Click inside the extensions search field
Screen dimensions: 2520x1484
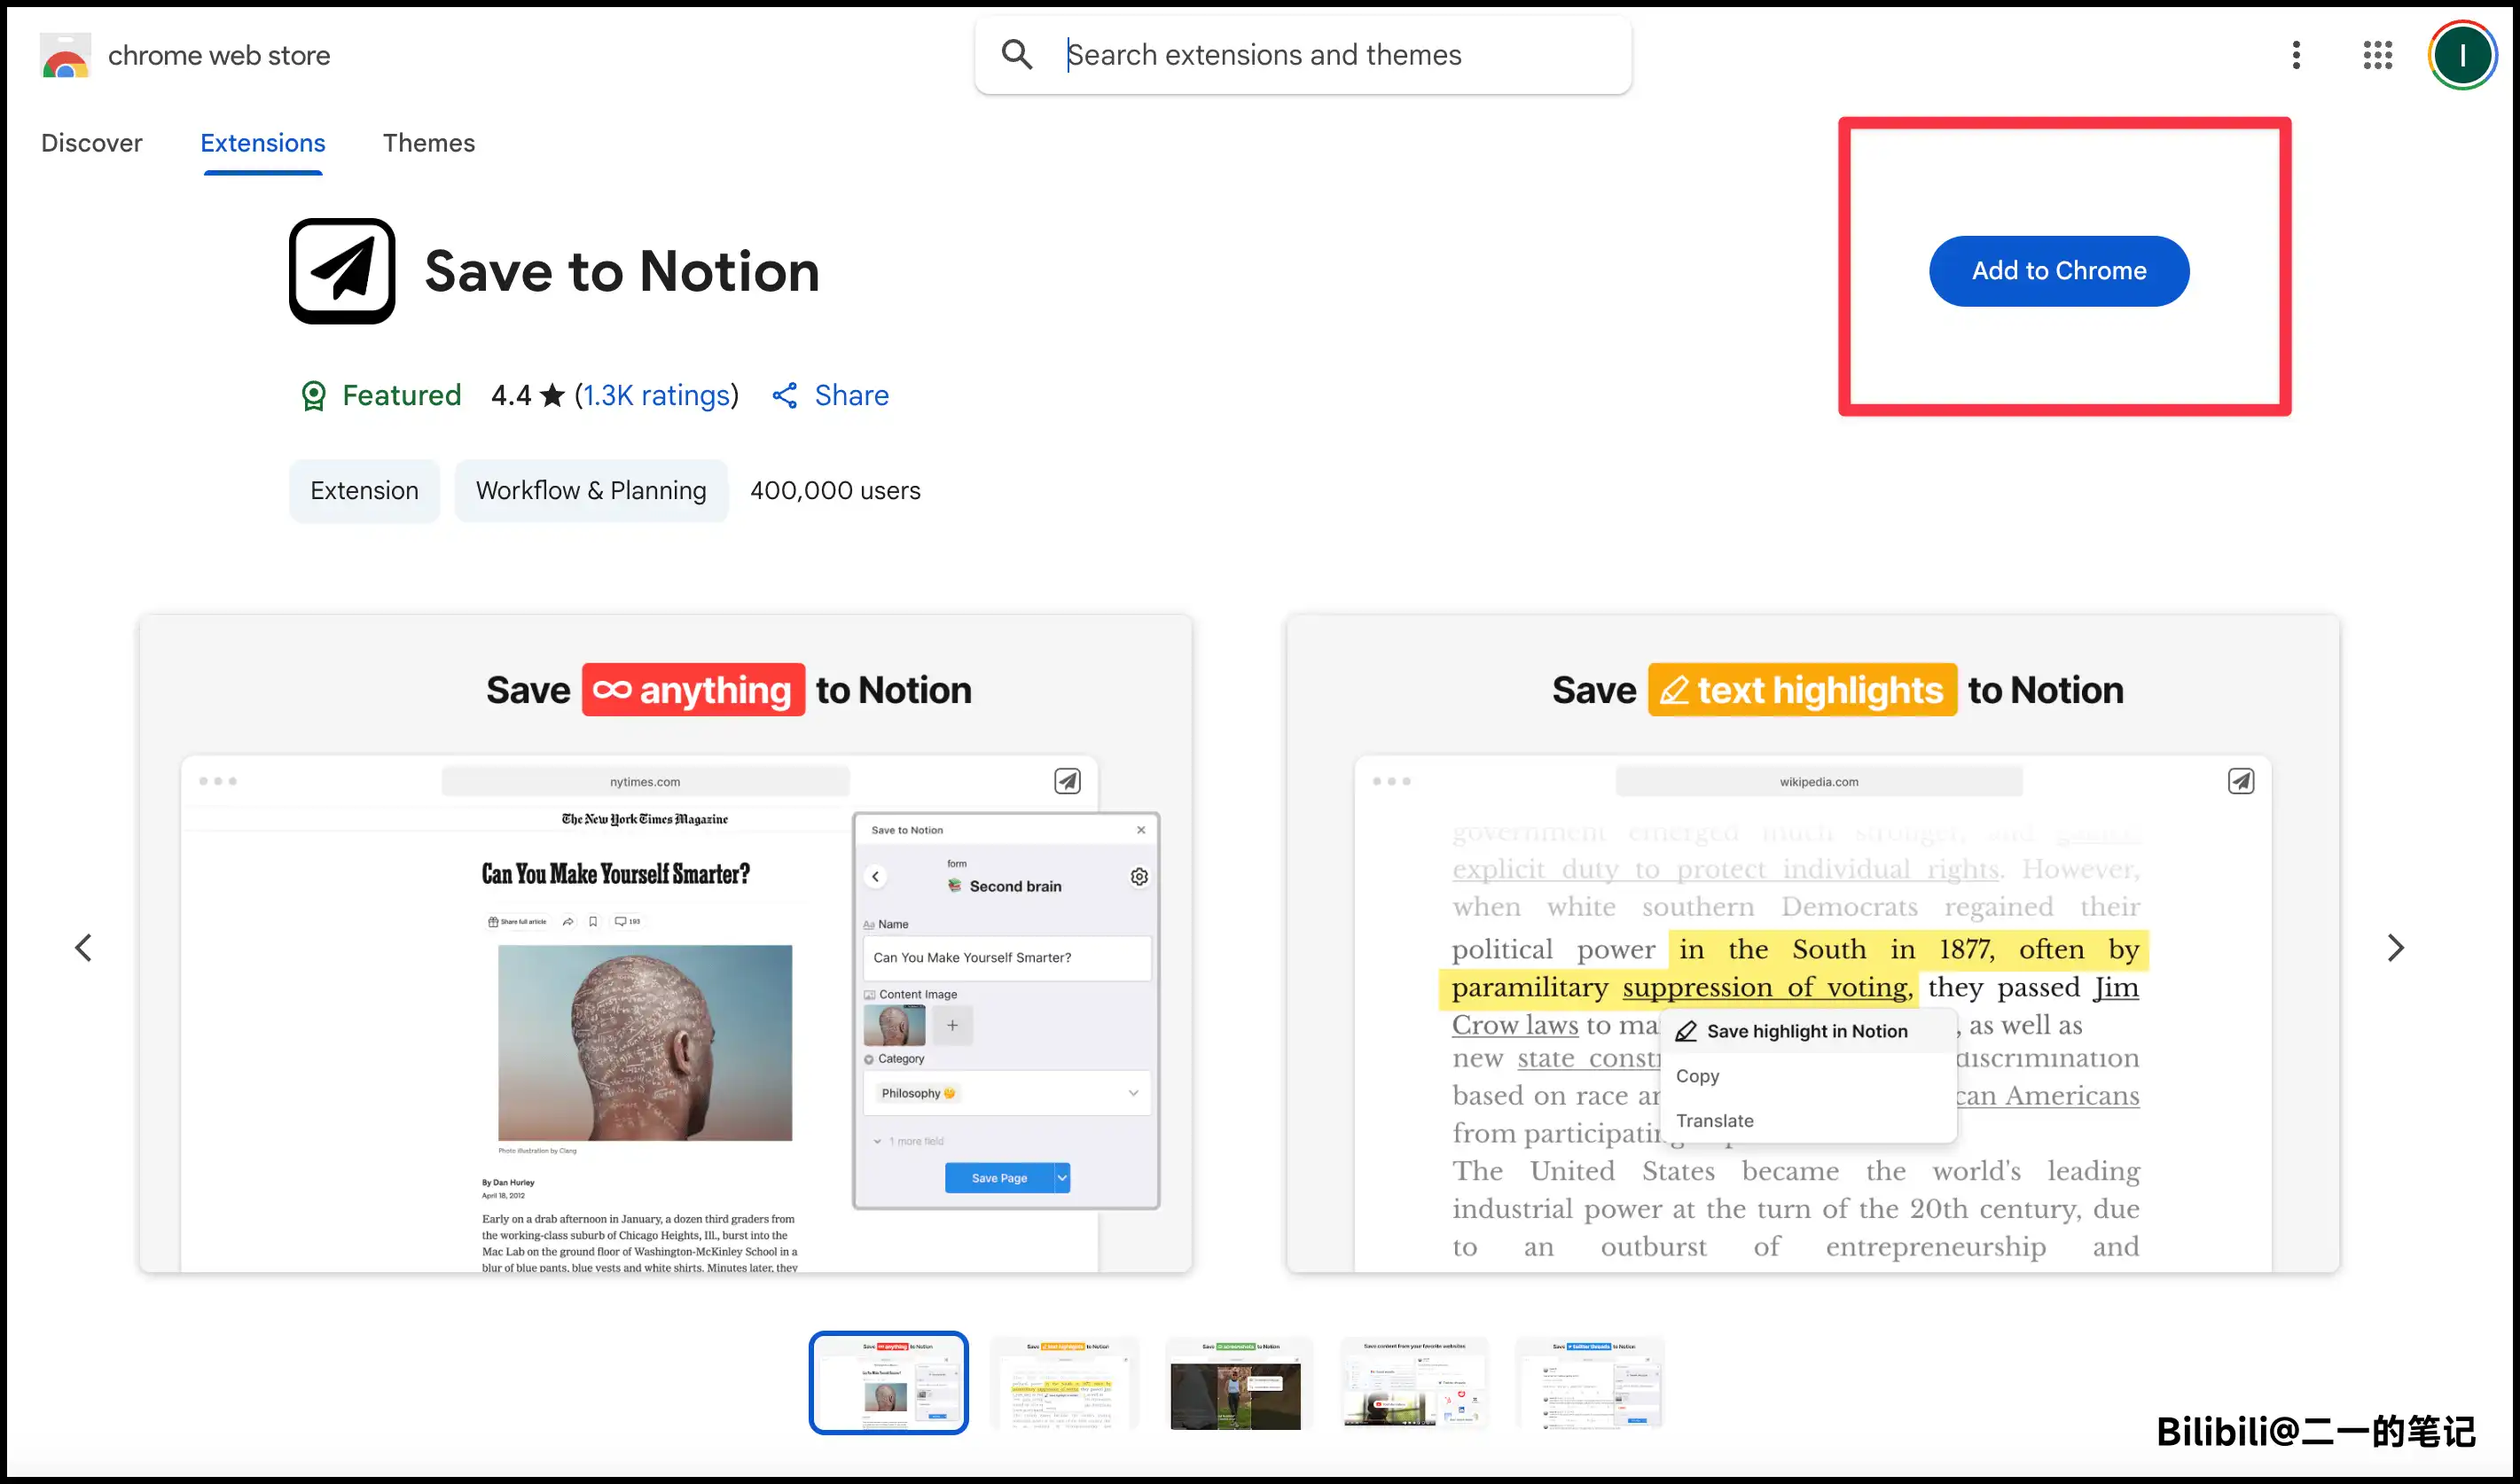[x=1300, y=54]
